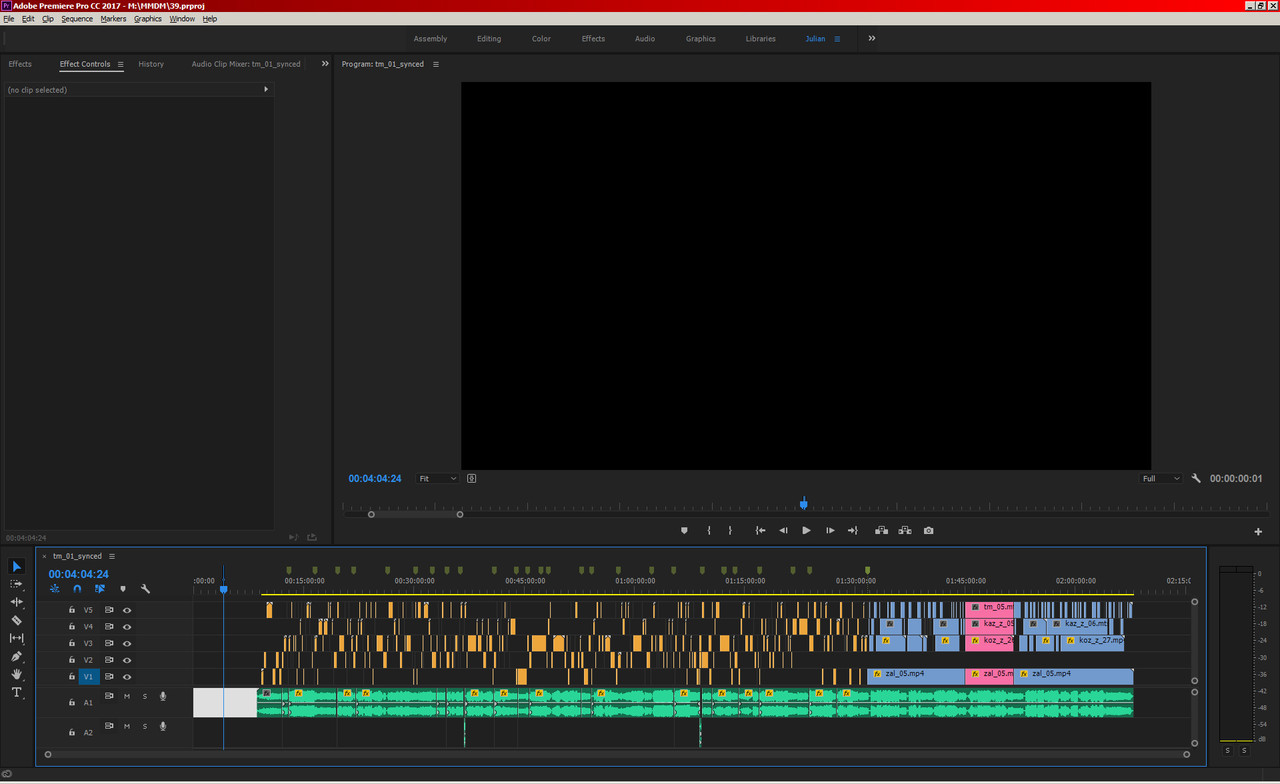This screenshot has height=784, width=1280.
Task: Export a frame with camera icon
Action: (929, 531)
